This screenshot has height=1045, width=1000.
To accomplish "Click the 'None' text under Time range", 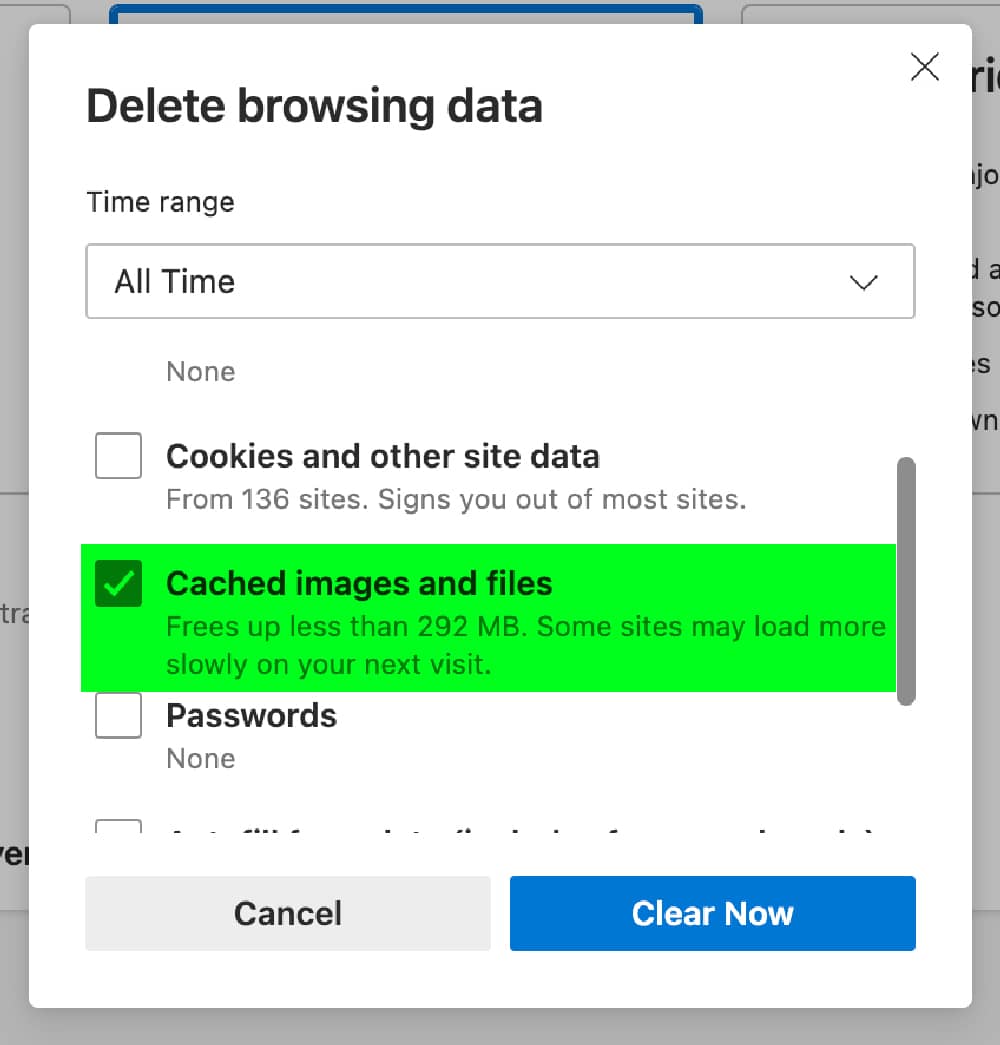I will (x=200, y=371).
